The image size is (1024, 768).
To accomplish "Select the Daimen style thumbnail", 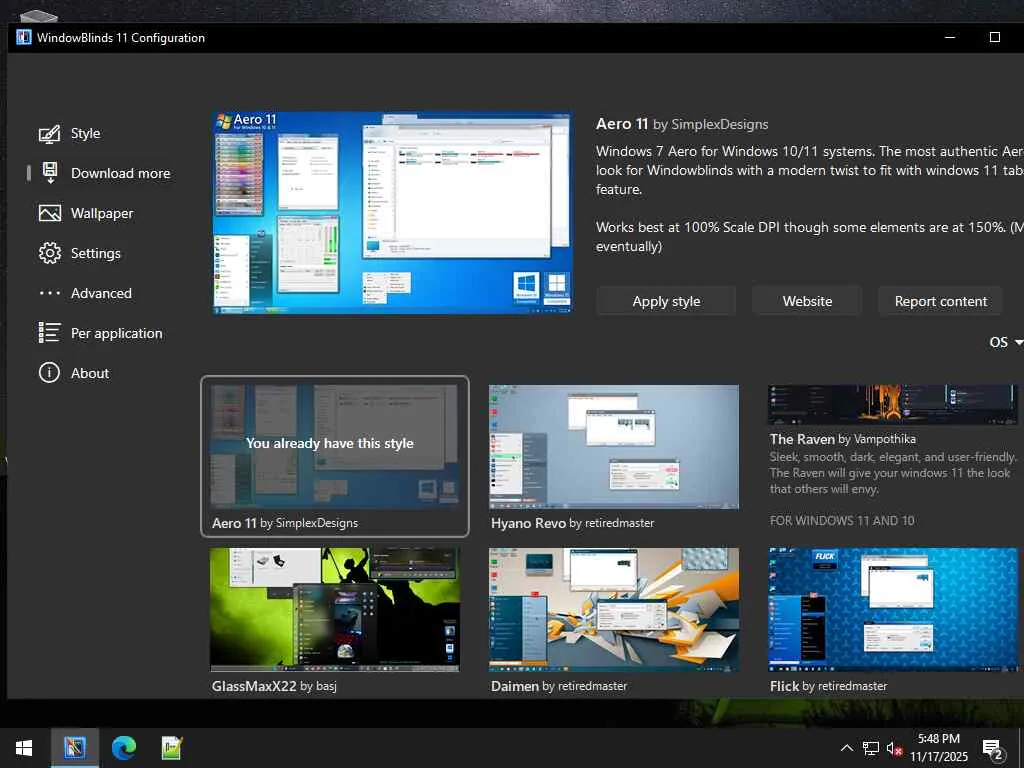I will pyautogui.click(x=614, y=610).
